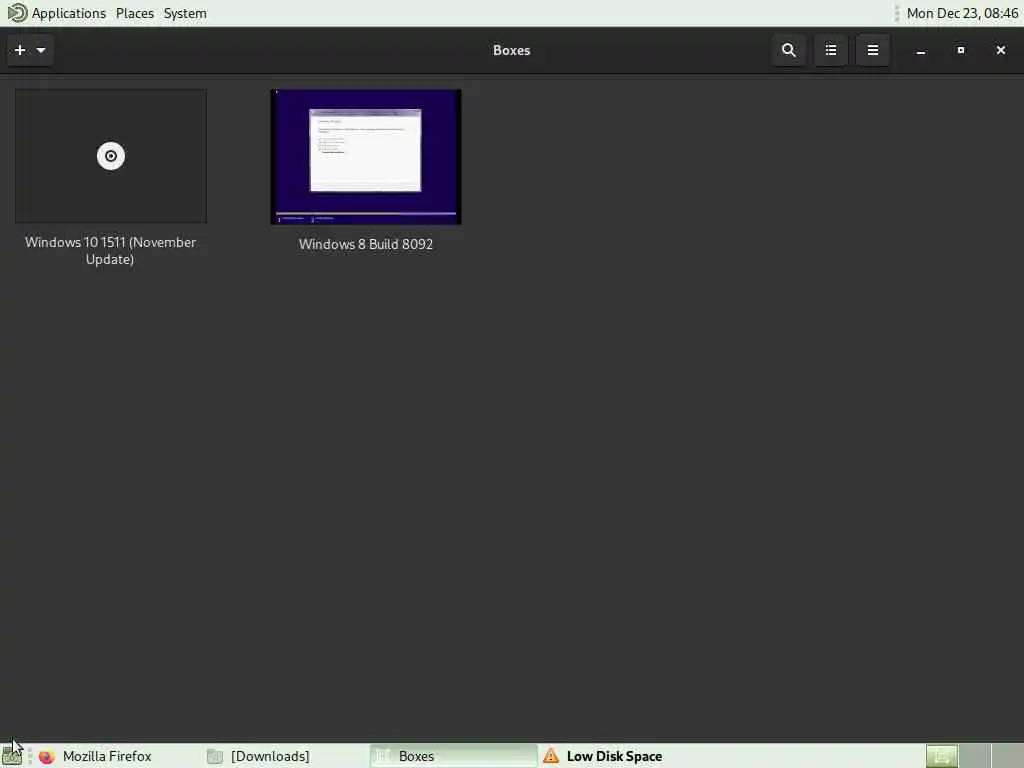Open the Windows 8 Build 8092 thumbnail
Screen dimensions: 1024x768
point(366,157)
